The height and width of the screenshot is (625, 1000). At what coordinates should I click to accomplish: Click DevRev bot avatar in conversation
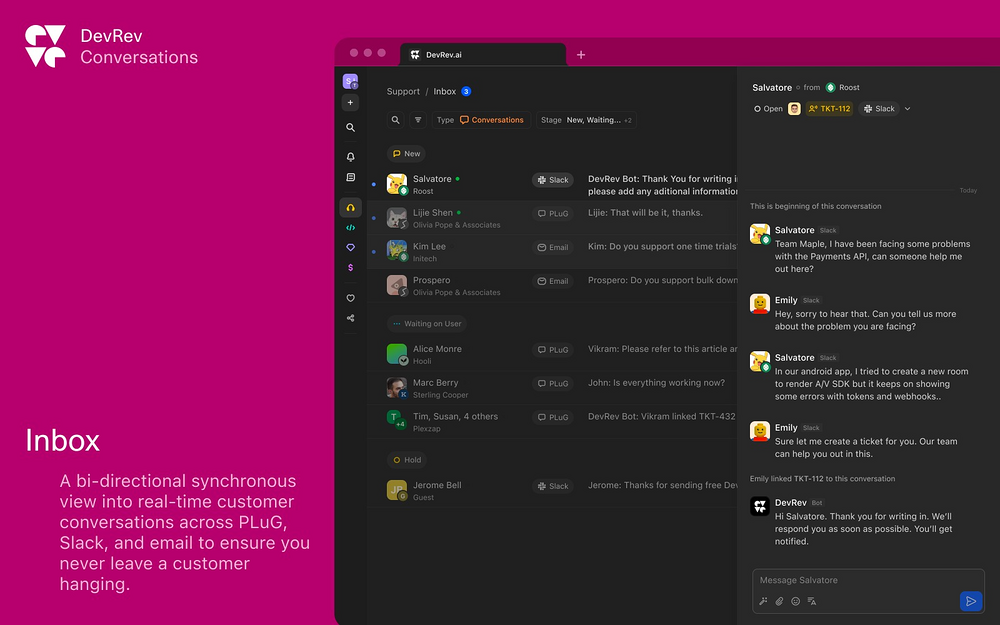point(760,506)
